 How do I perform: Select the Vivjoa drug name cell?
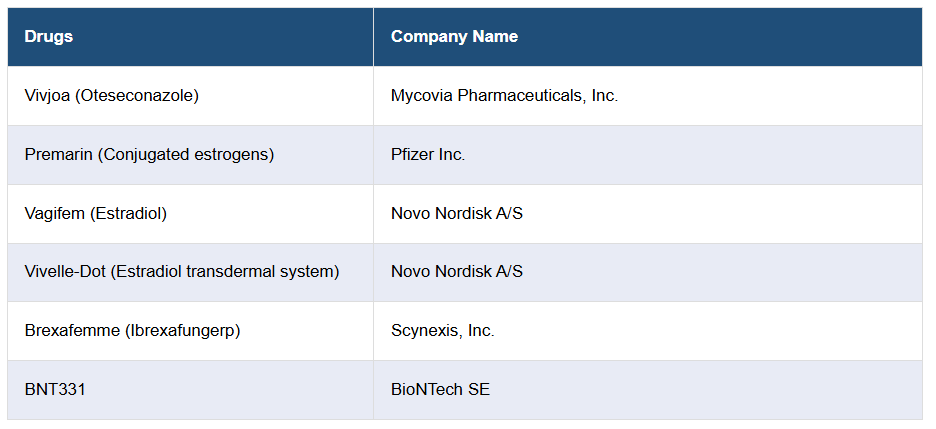(111, 96)
